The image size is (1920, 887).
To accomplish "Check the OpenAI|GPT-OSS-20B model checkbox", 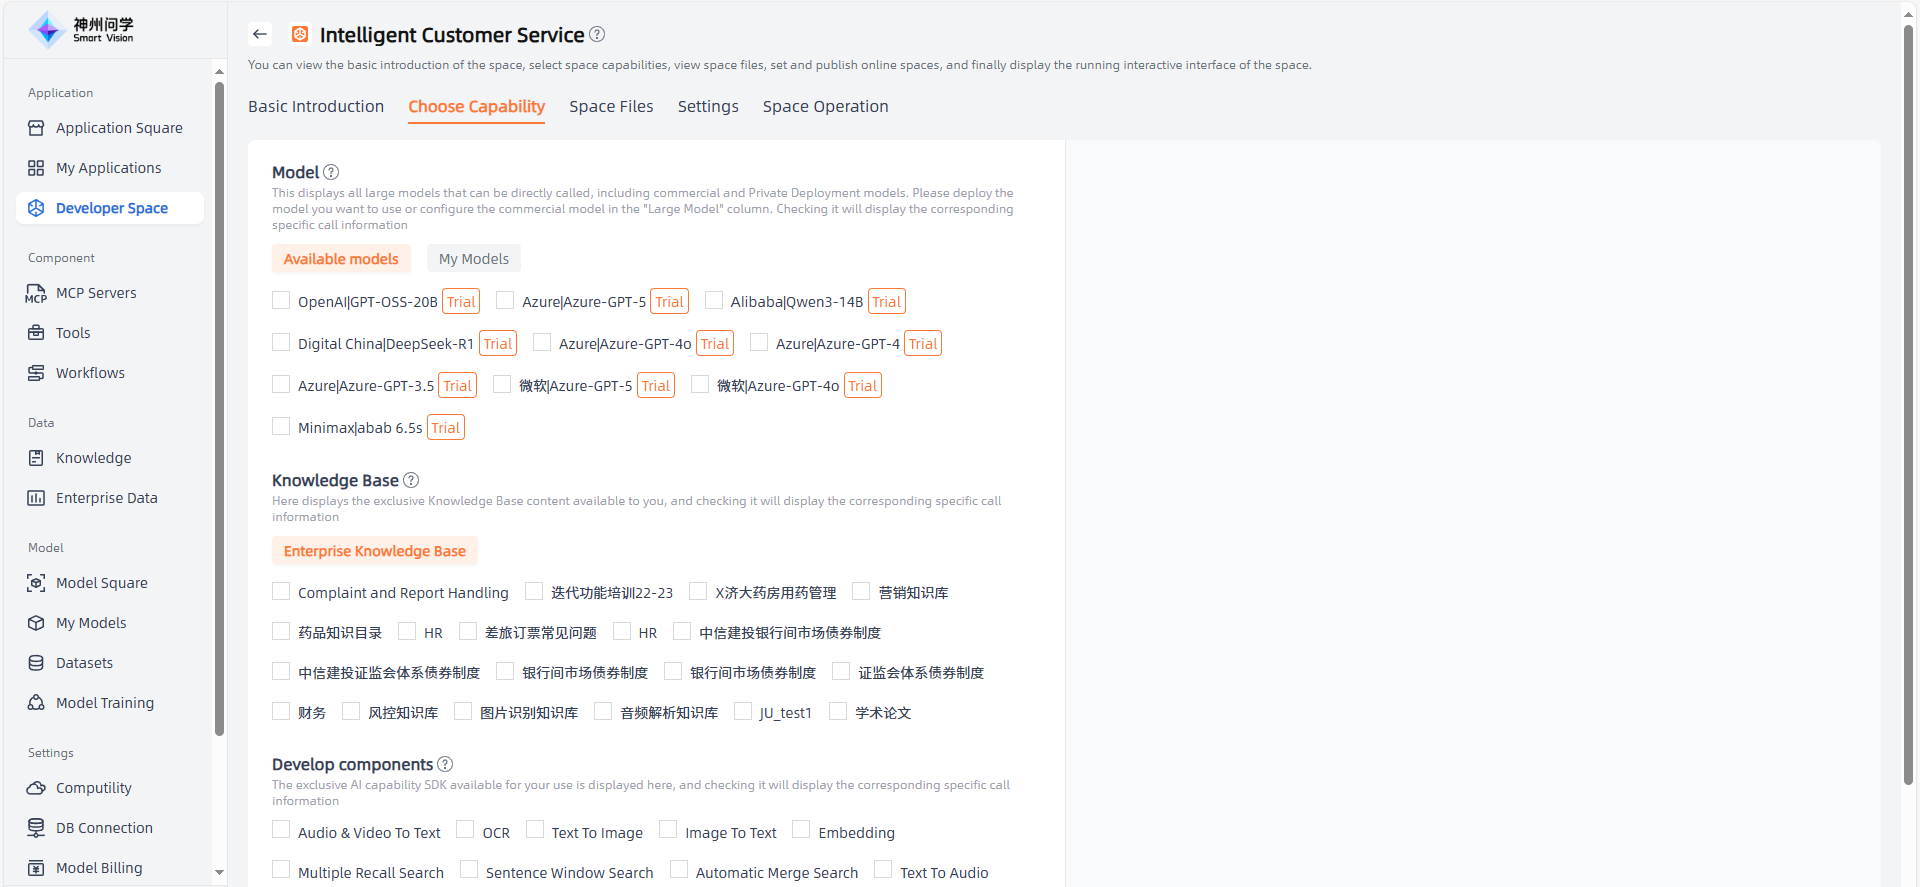I will click(281, 301).
